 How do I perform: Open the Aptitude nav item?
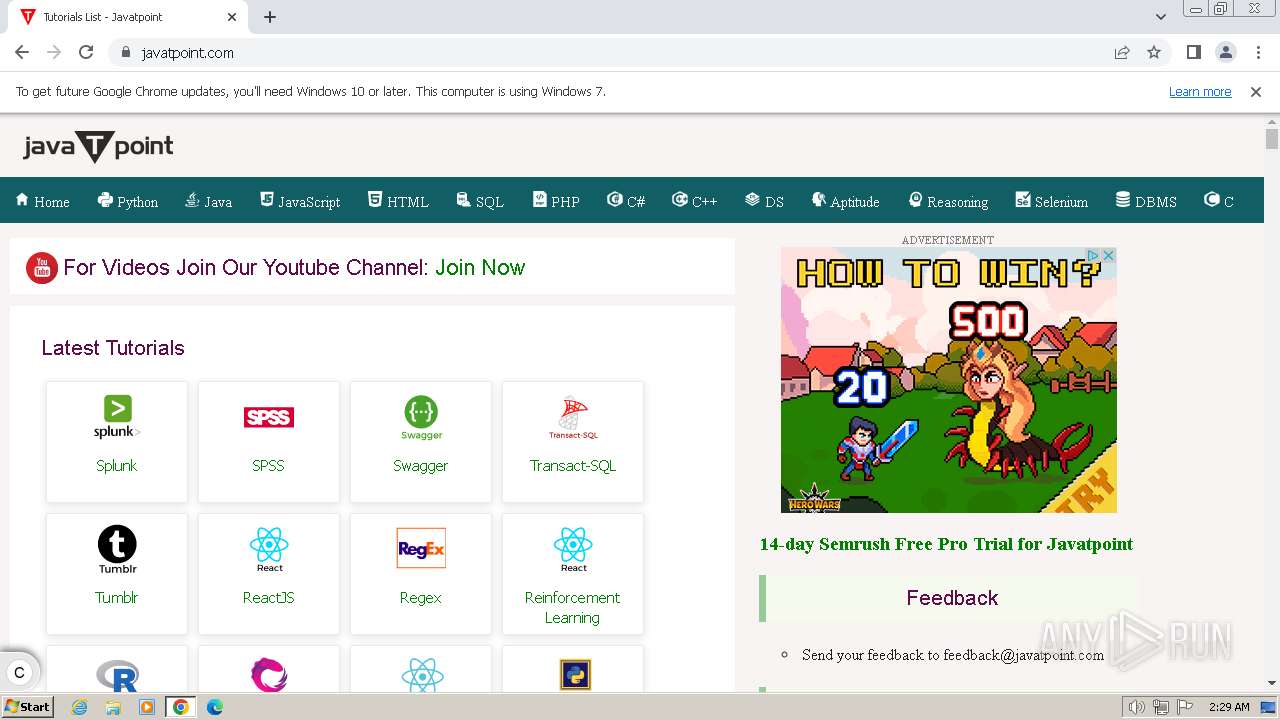(845, 201)
